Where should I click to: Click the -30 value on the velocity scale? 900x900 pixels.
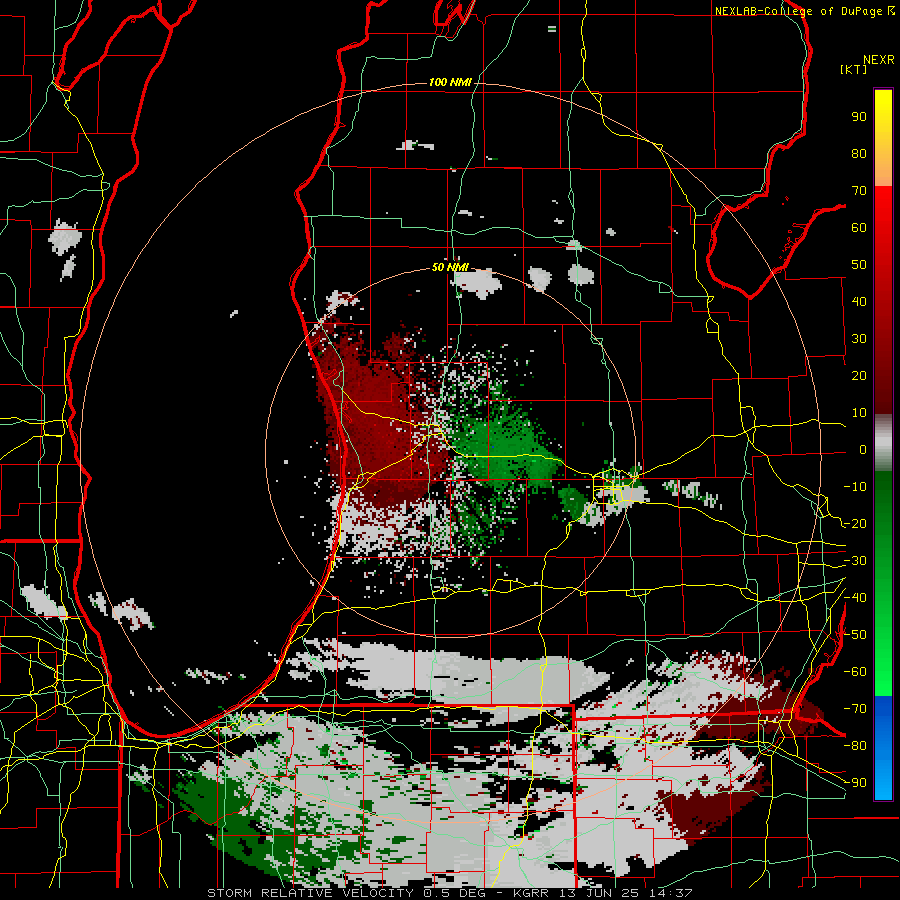tap(855, 561)
